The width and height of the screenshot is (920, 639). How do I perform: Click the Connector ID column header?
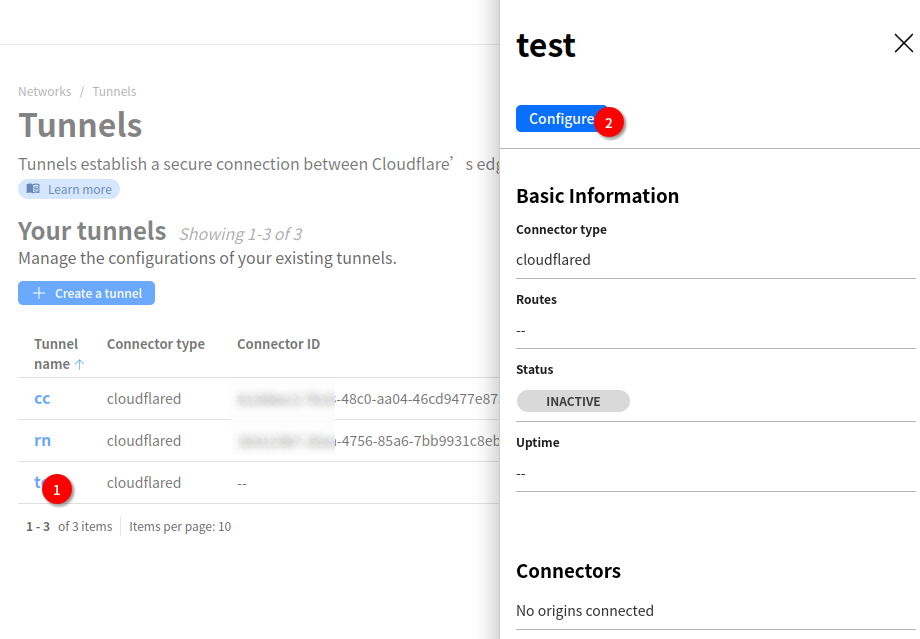[278, 344]
